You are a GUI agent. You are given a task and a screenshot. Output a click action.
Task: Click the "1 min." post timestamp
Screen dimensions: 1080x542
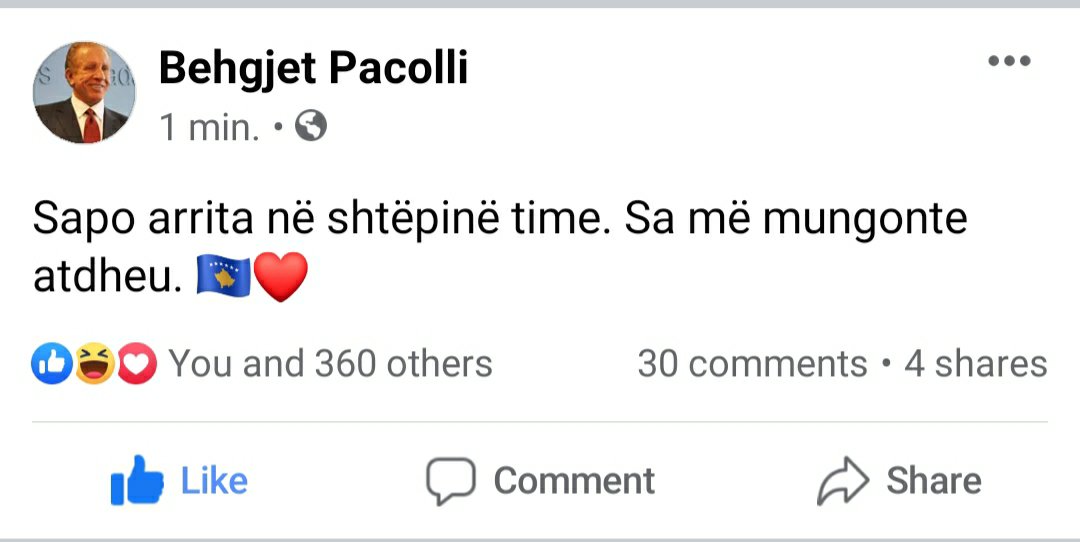(x=210, y=127)
